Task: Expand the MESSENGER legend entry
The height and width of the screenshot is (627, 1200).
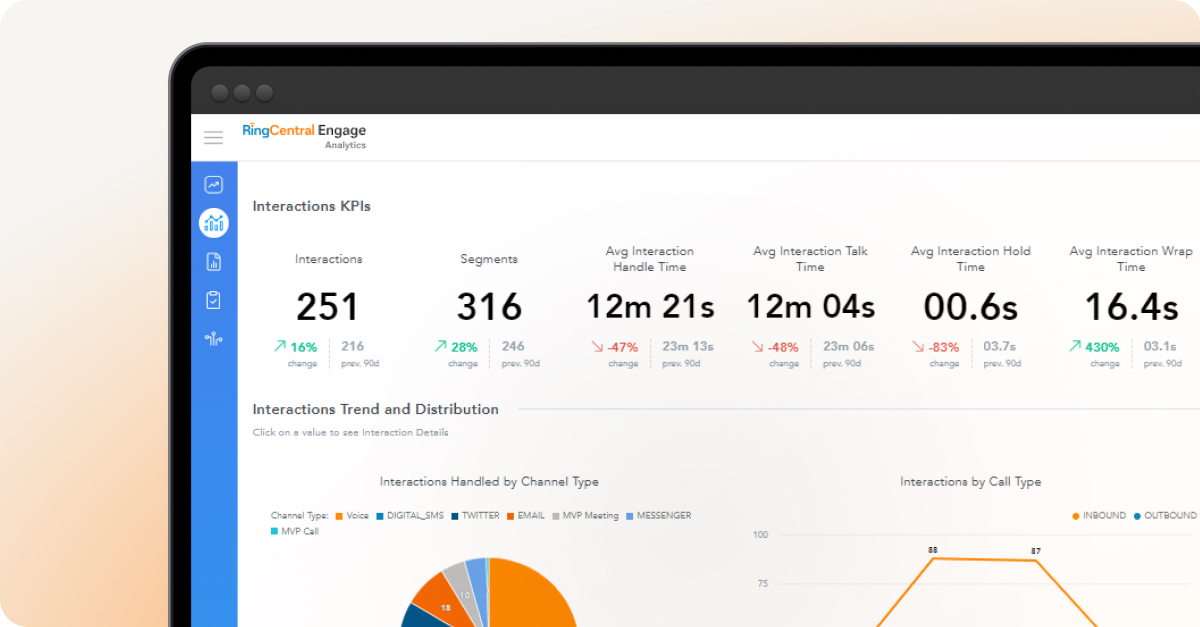Action: click(660, 515)
